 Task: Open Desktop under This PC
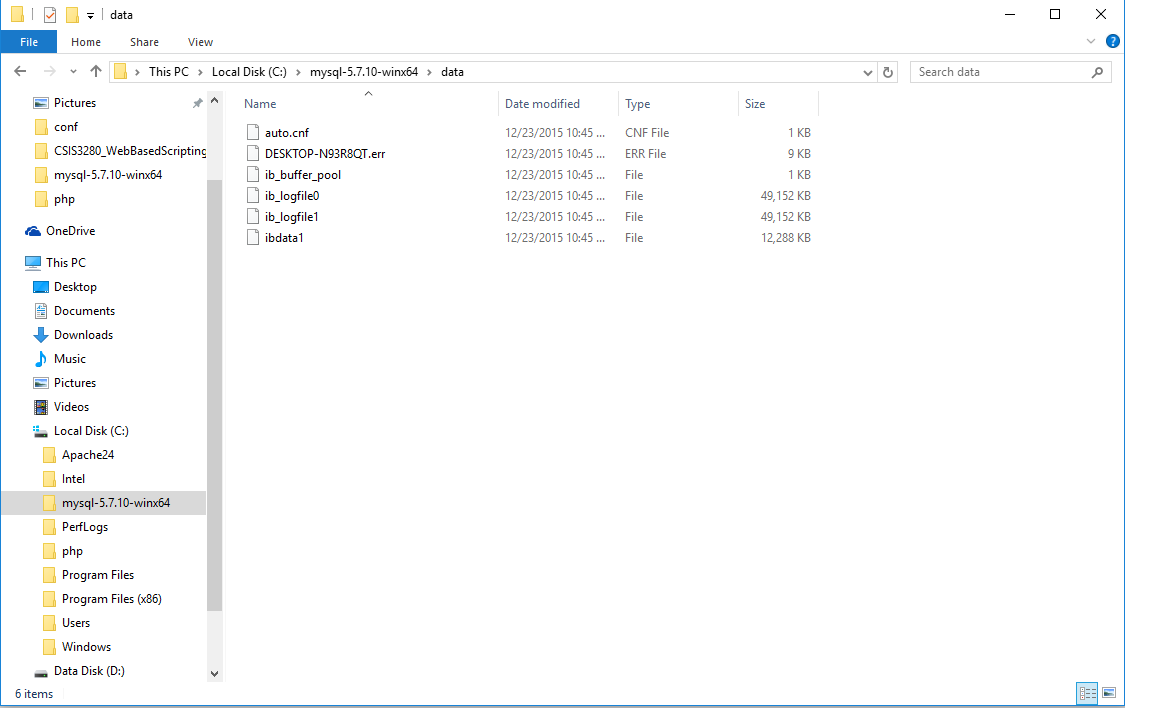tap(75, 287)
